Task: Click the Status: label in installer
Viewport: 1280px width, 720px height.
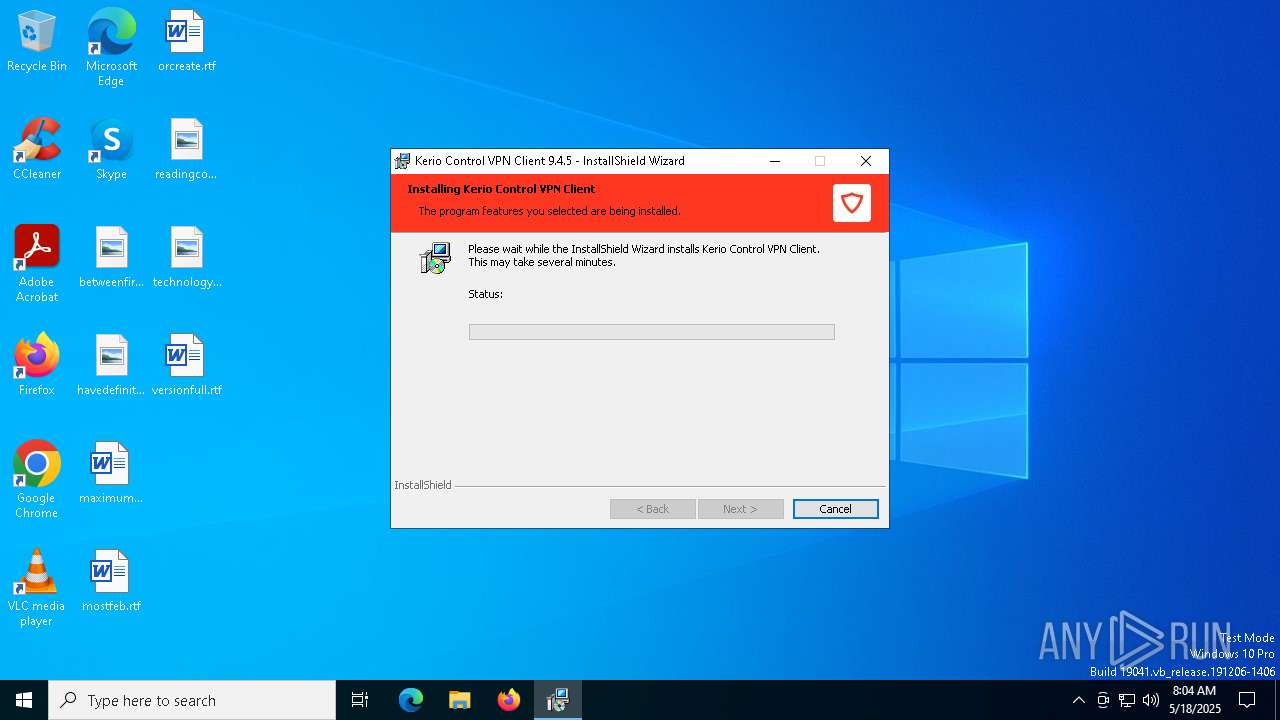Action: click(x=486, y=294)
